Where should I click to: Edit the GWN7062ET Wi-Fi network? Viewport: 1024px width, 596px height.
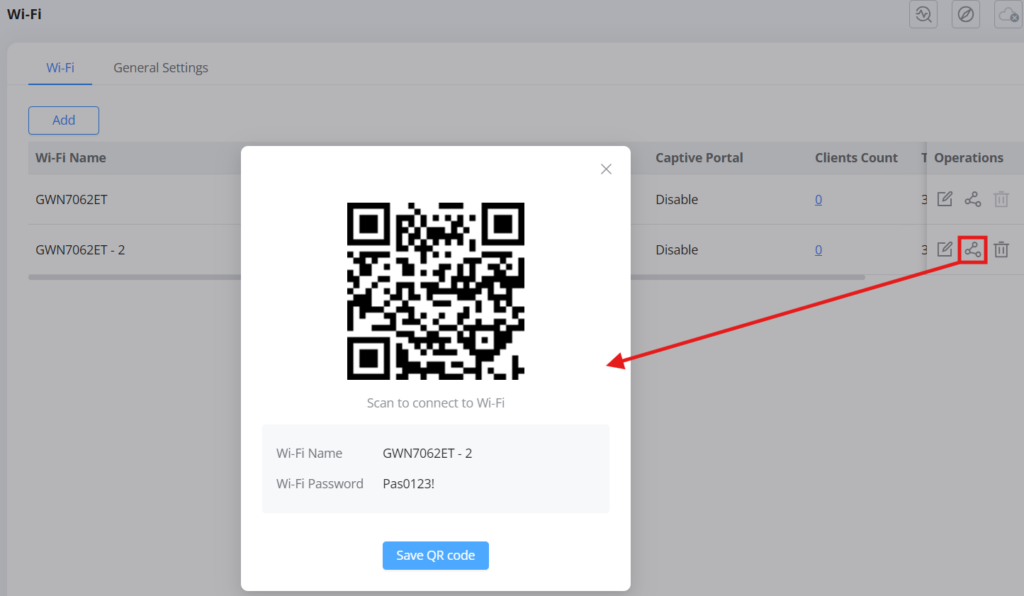[x=944, y=199]
